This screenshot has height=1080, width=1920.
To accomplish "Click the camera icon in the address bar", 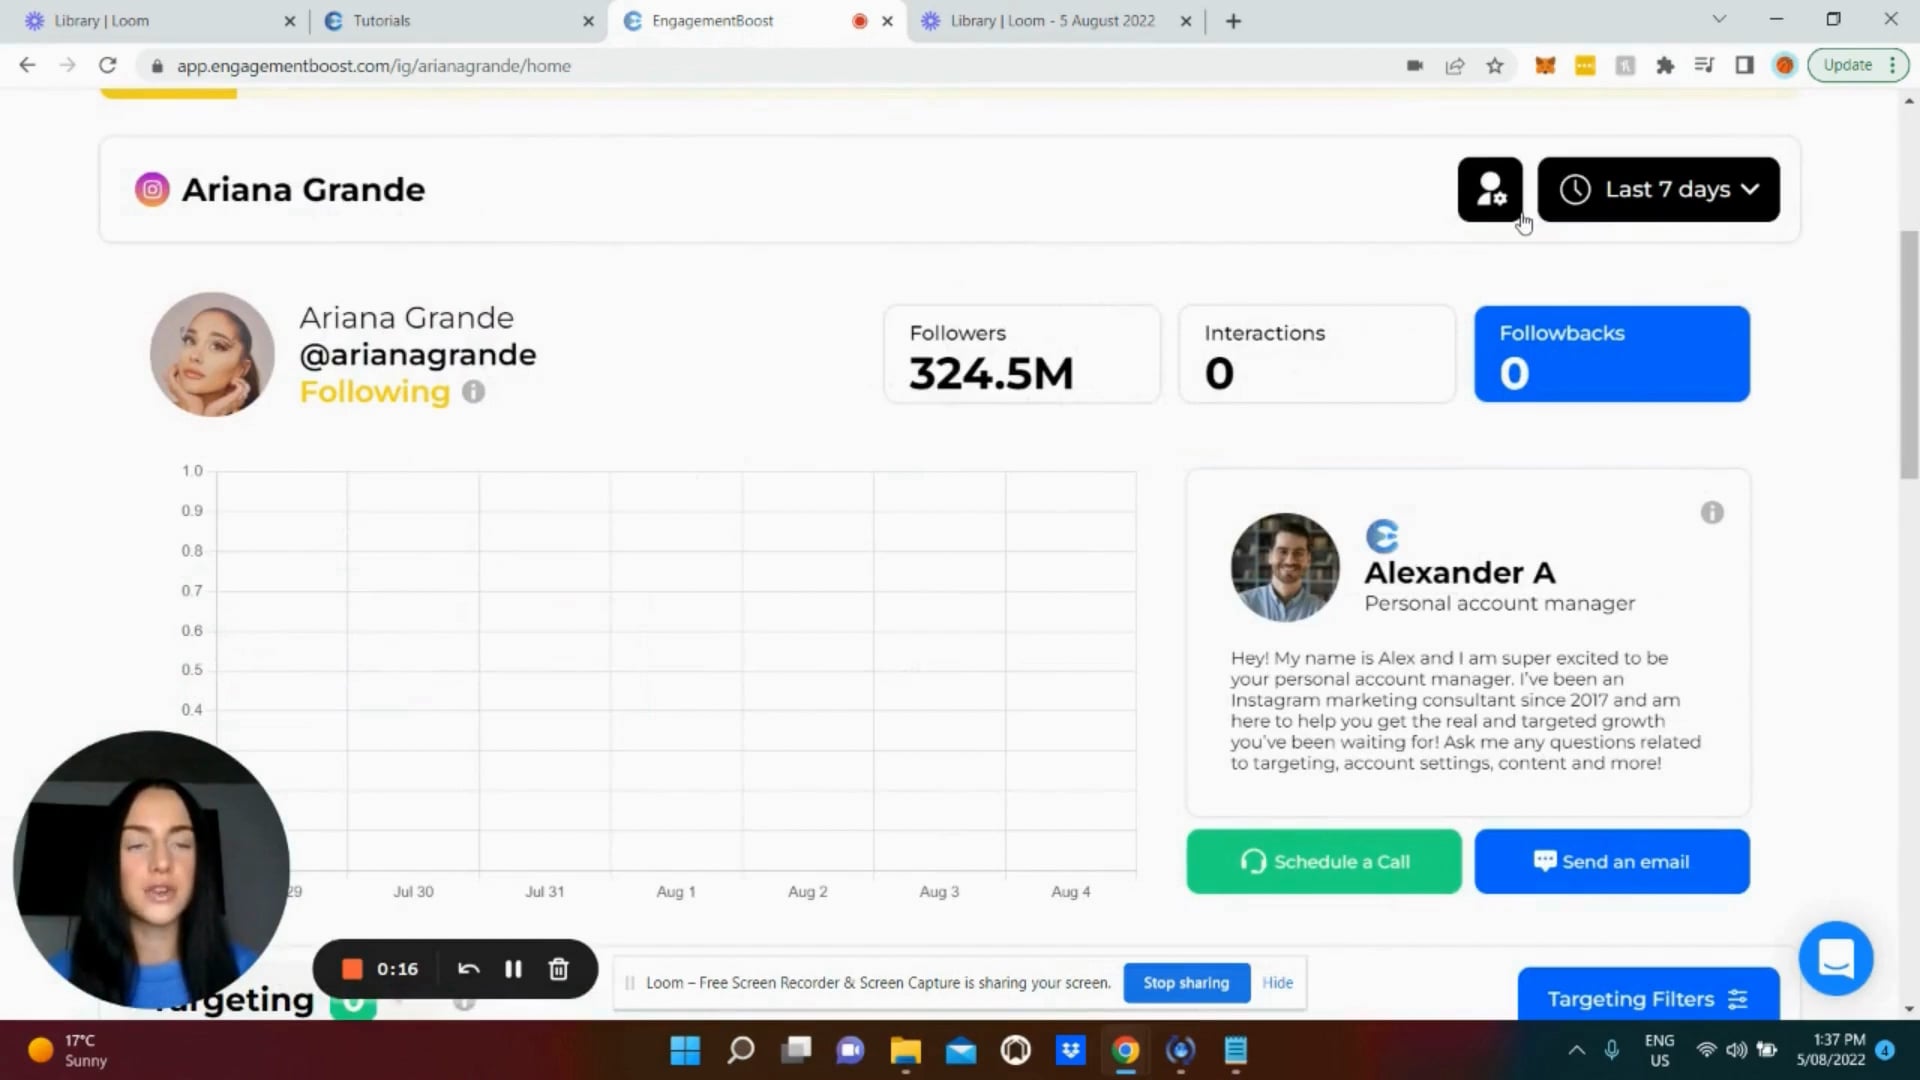I will point(1414,65).
